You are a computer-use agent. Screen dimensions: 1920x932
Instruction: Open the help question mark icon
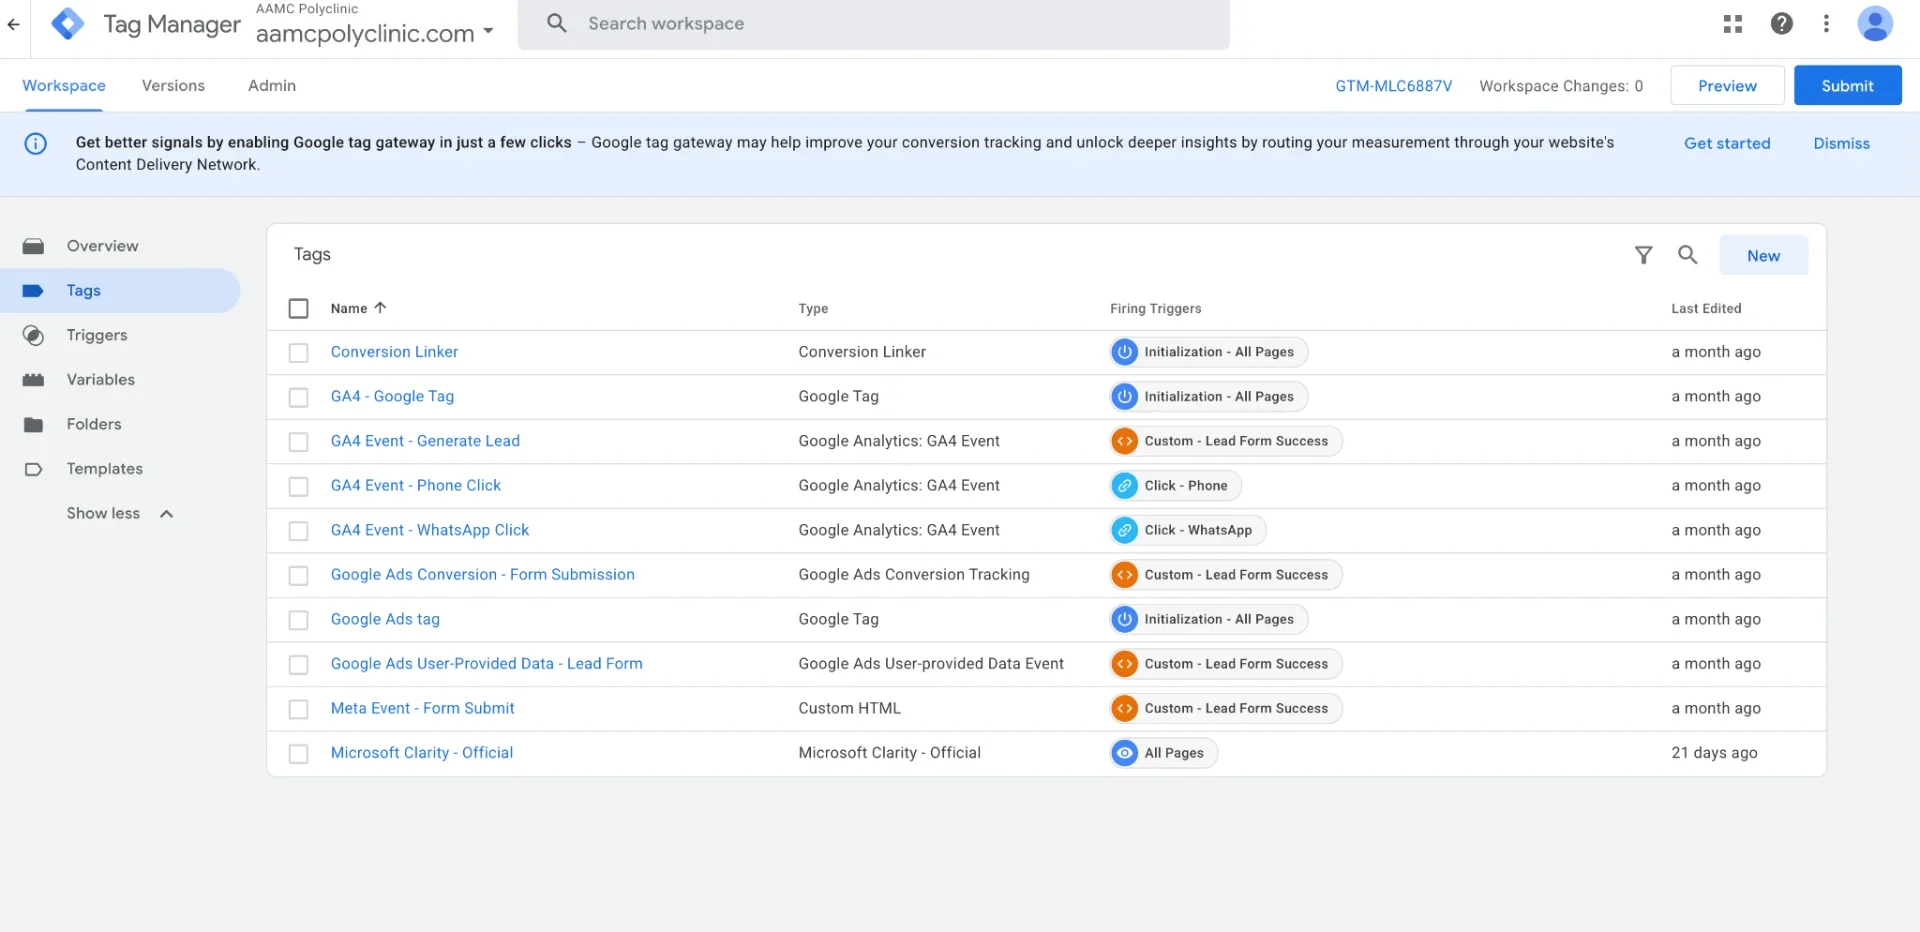1781,24
